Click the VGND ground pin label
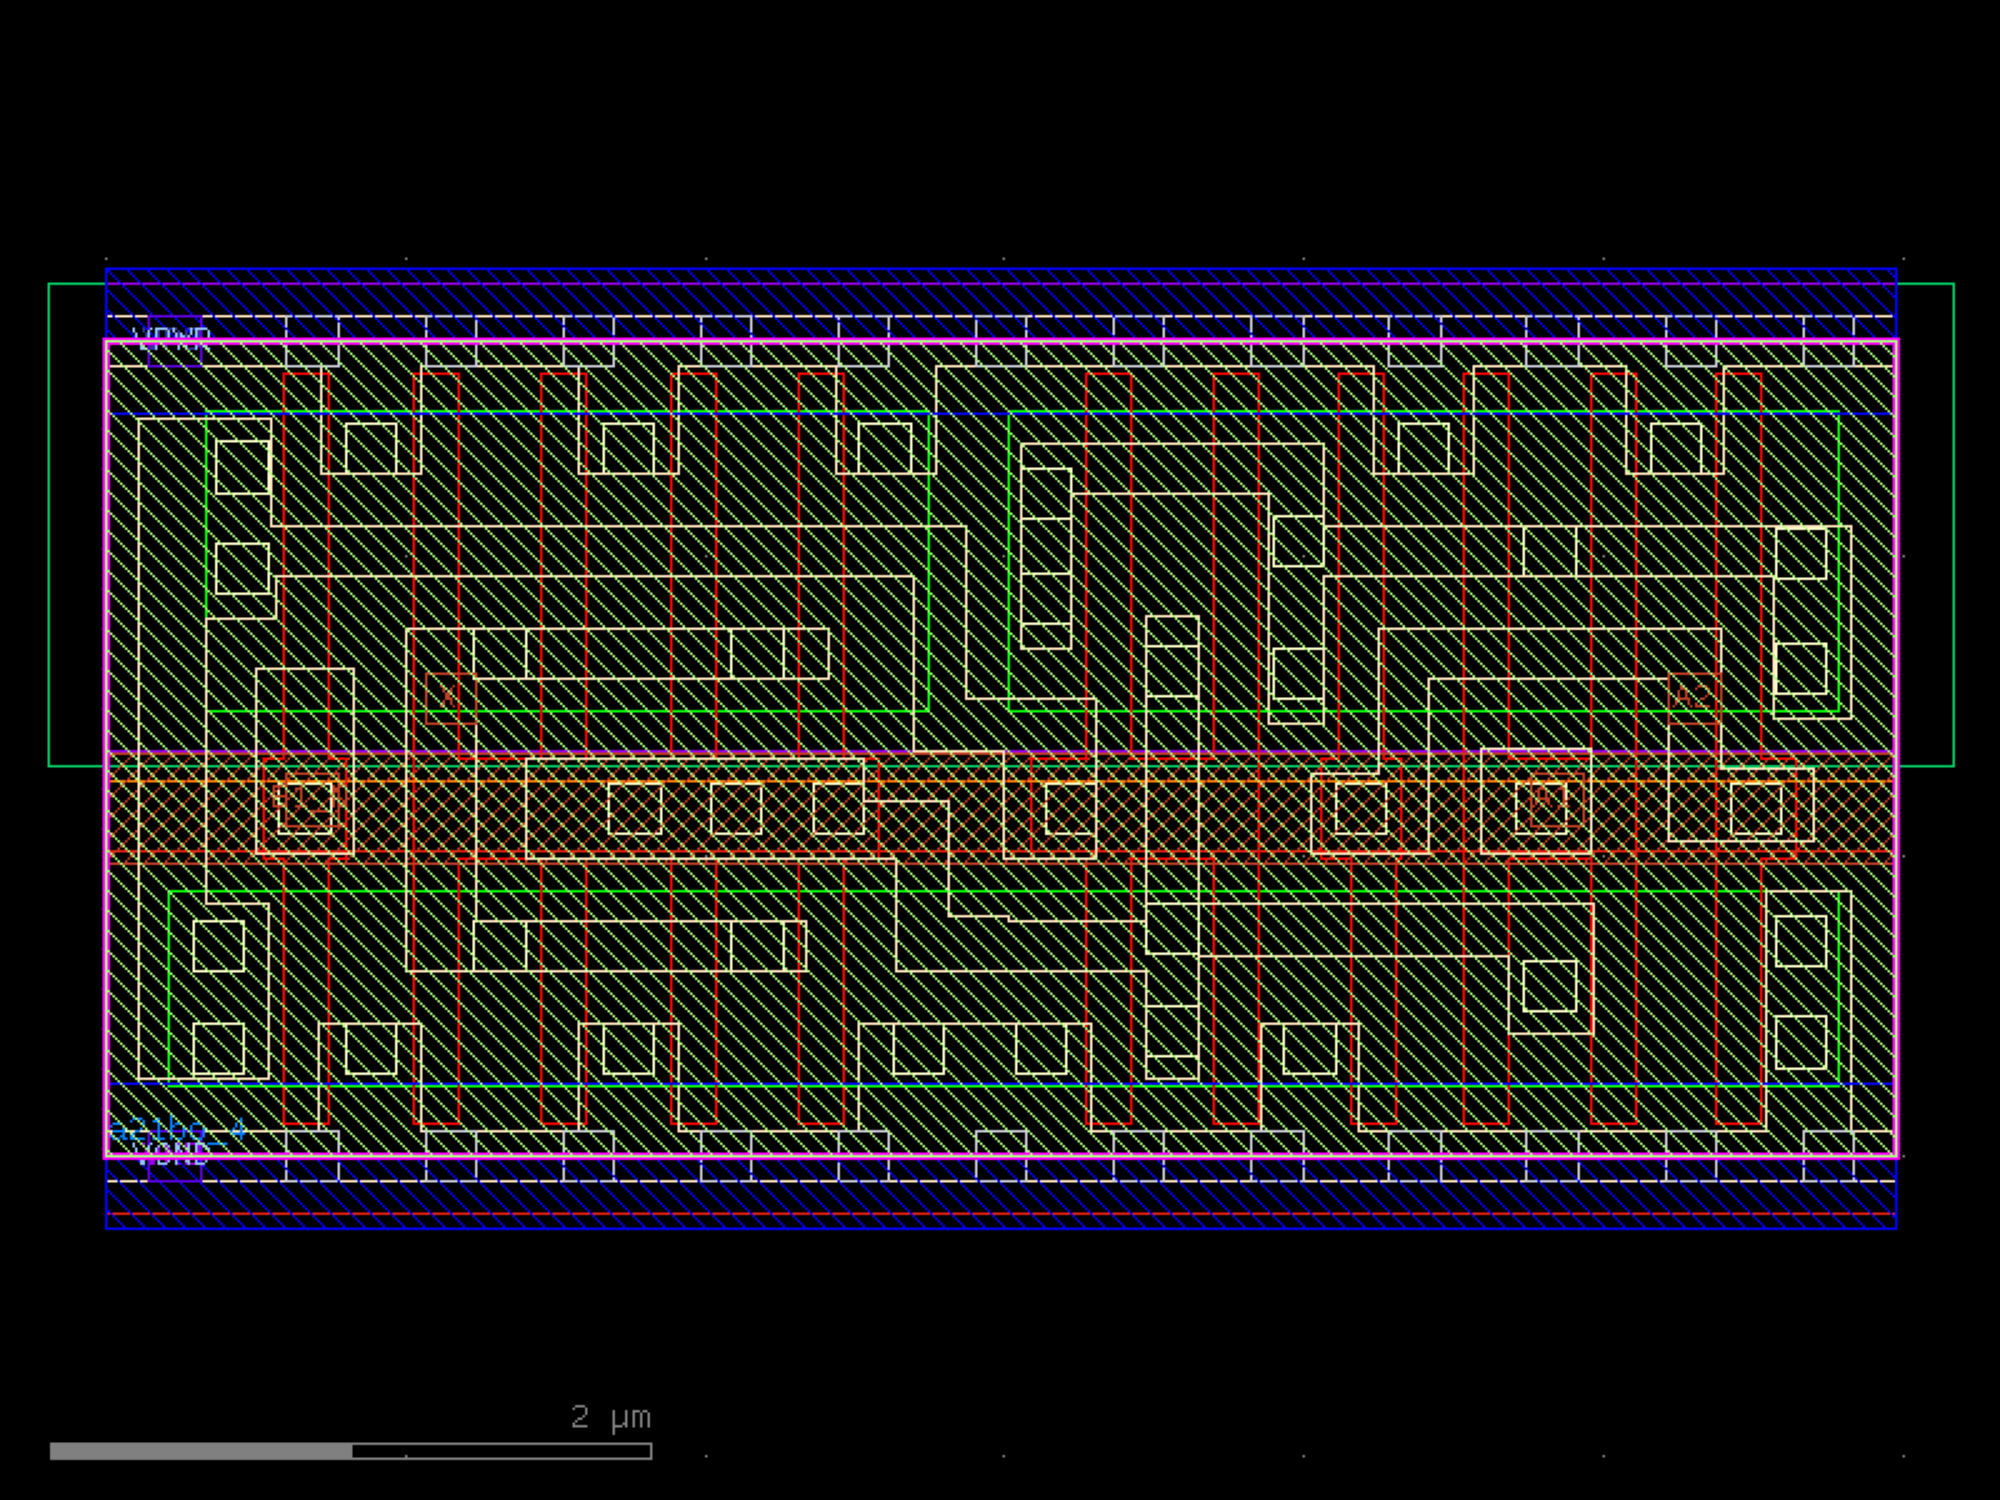 (x=174, y=1155)
